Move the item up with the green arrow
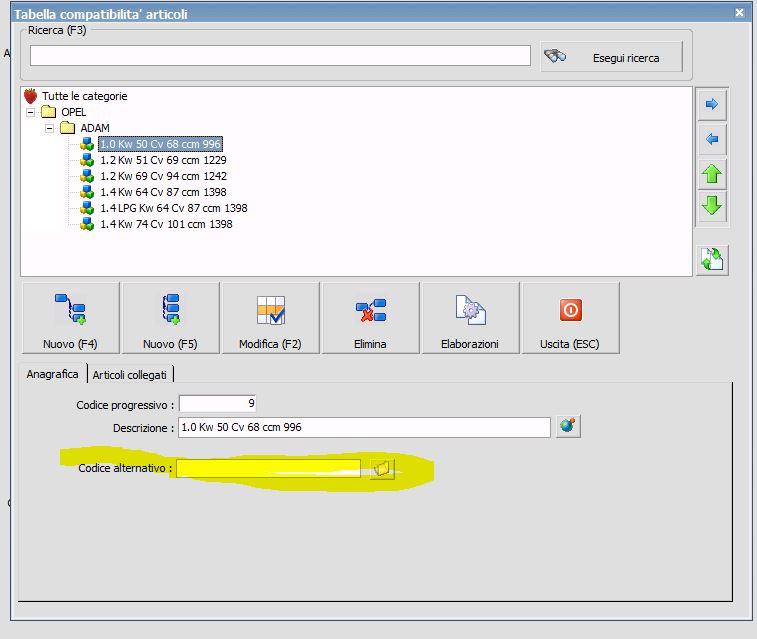This screenshot has width=757, height=639. pyautogui.click(x=712, y=174)
